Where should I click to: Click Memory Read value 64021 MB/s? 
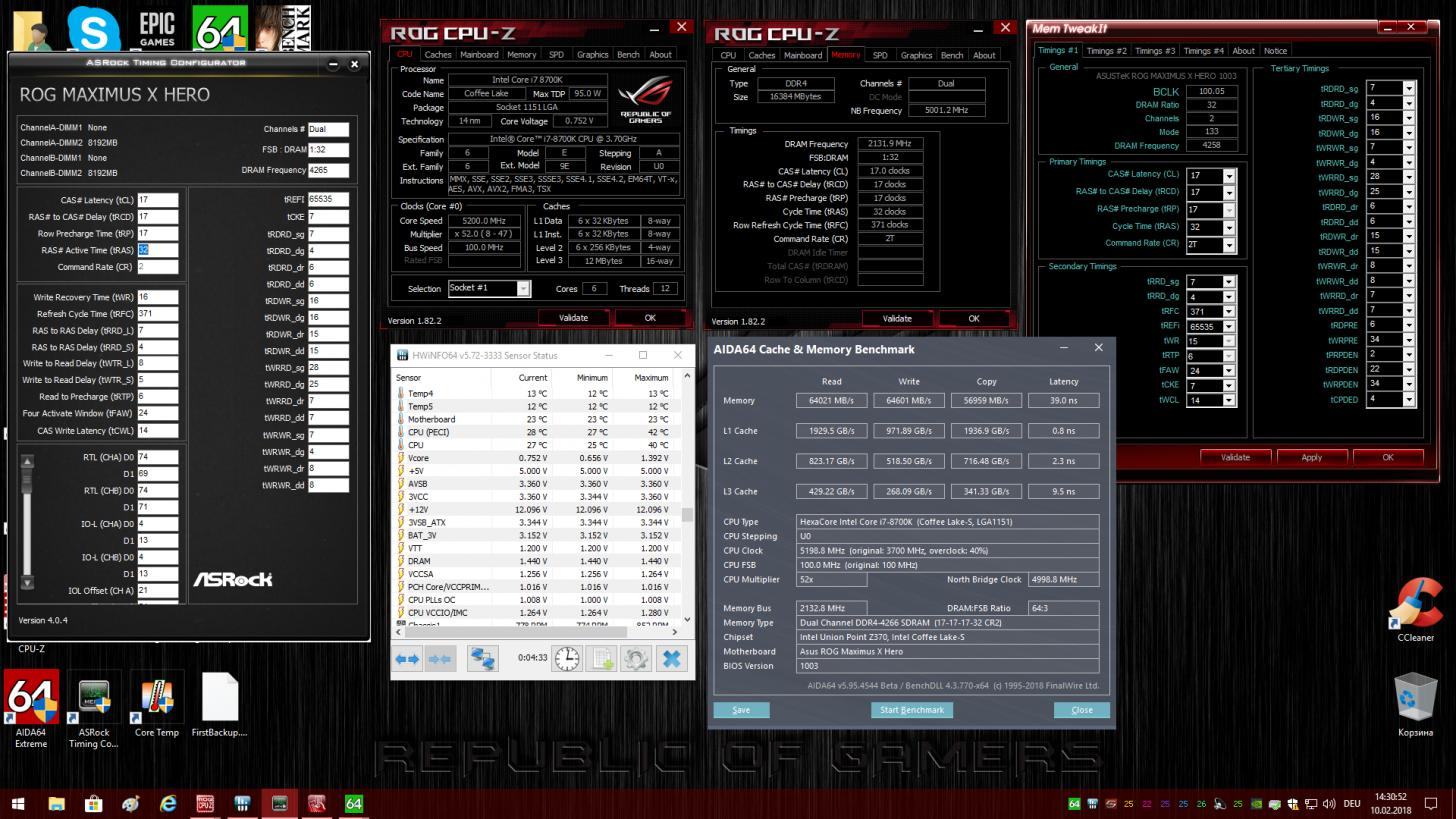[831, 400]
